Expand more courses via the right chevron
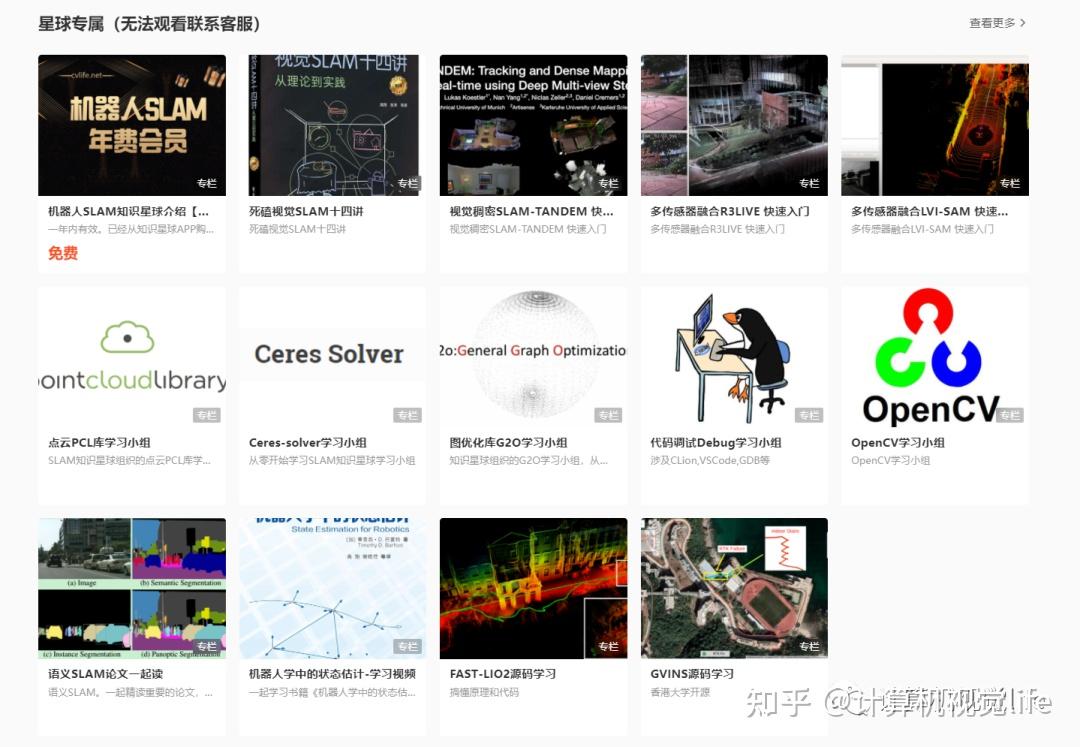The width and height of the screenshot is (1080, 747). [1025, 22]
